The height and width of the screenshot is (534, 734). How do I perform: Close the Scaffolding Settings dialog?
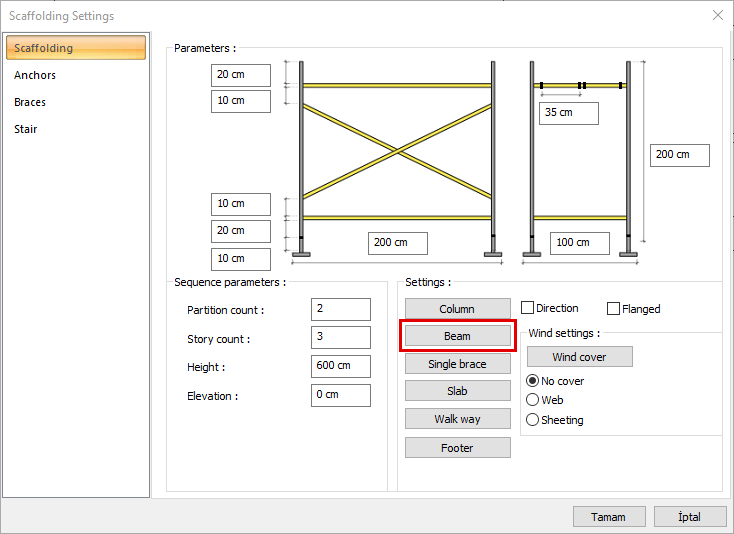[x=717, y=15]
